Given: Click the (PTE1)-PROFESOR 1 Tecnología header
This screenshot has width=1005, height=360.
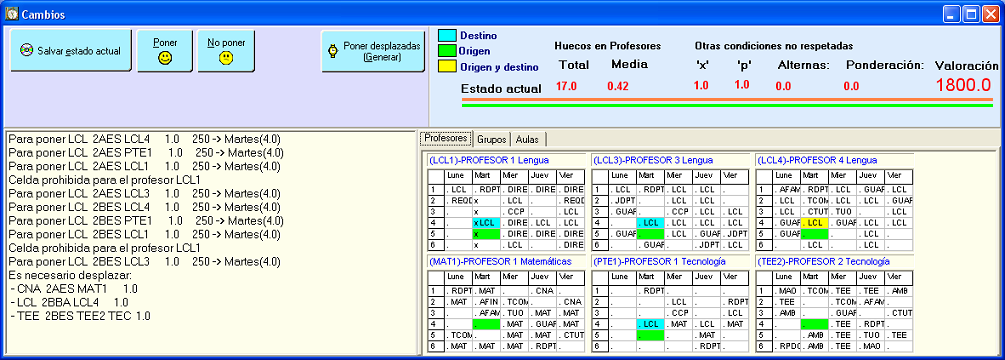Looking at the screenshot, I should [659, 261].
